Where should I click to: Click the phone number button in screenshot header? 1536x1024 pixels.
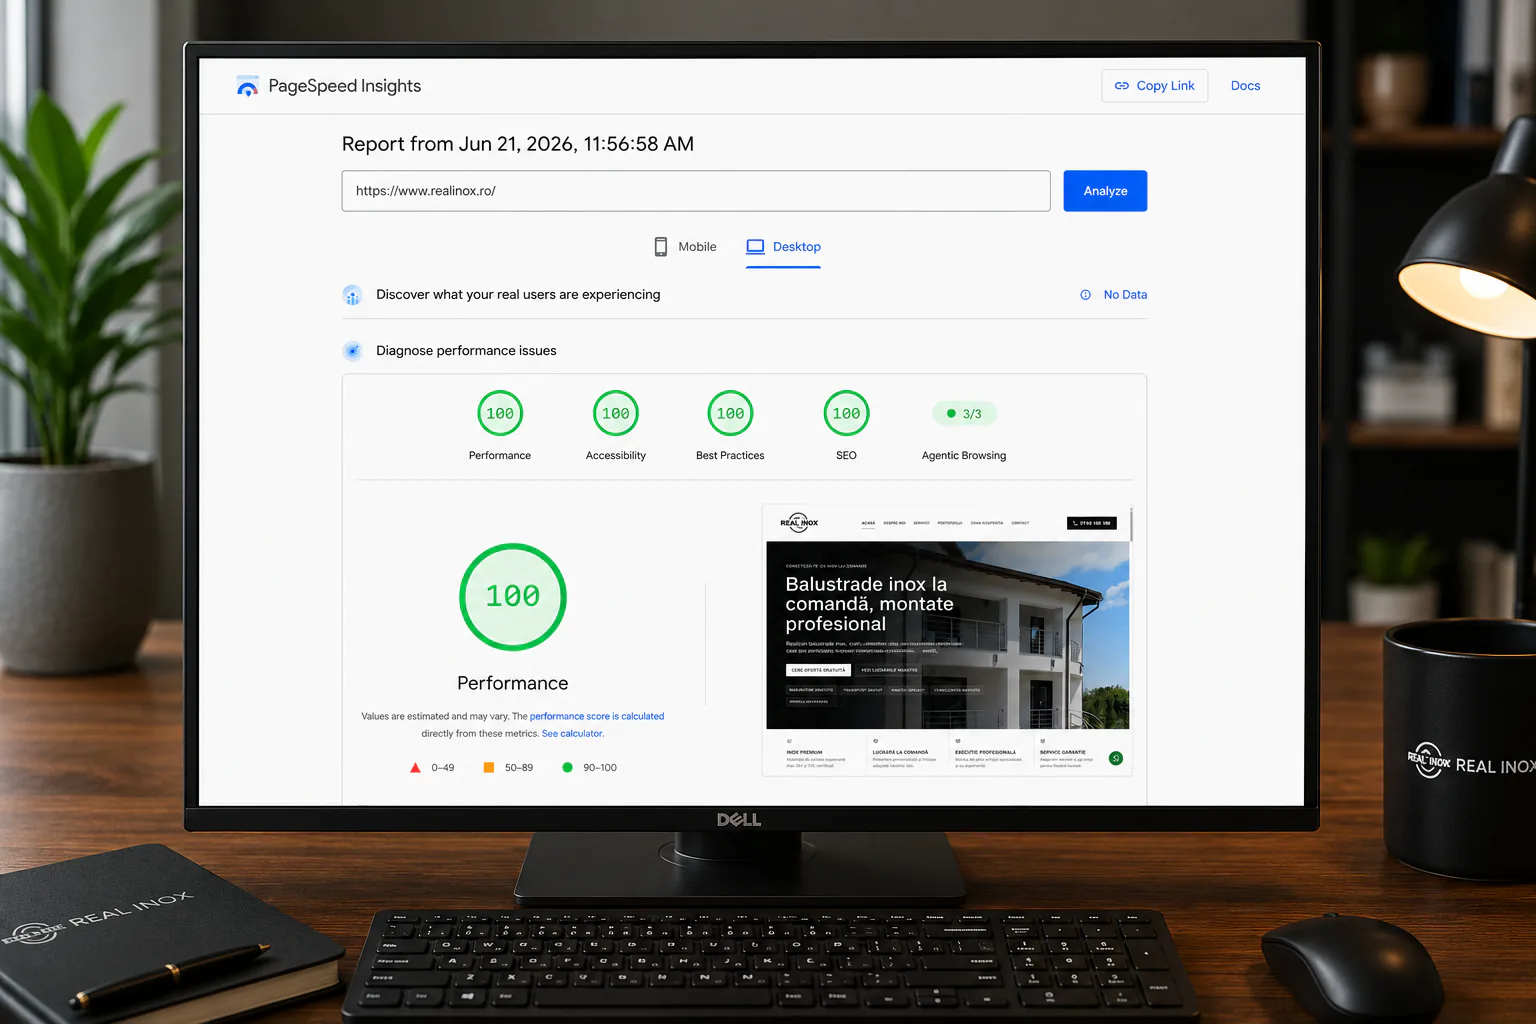pyautogui.click(x=1092, y=523)
